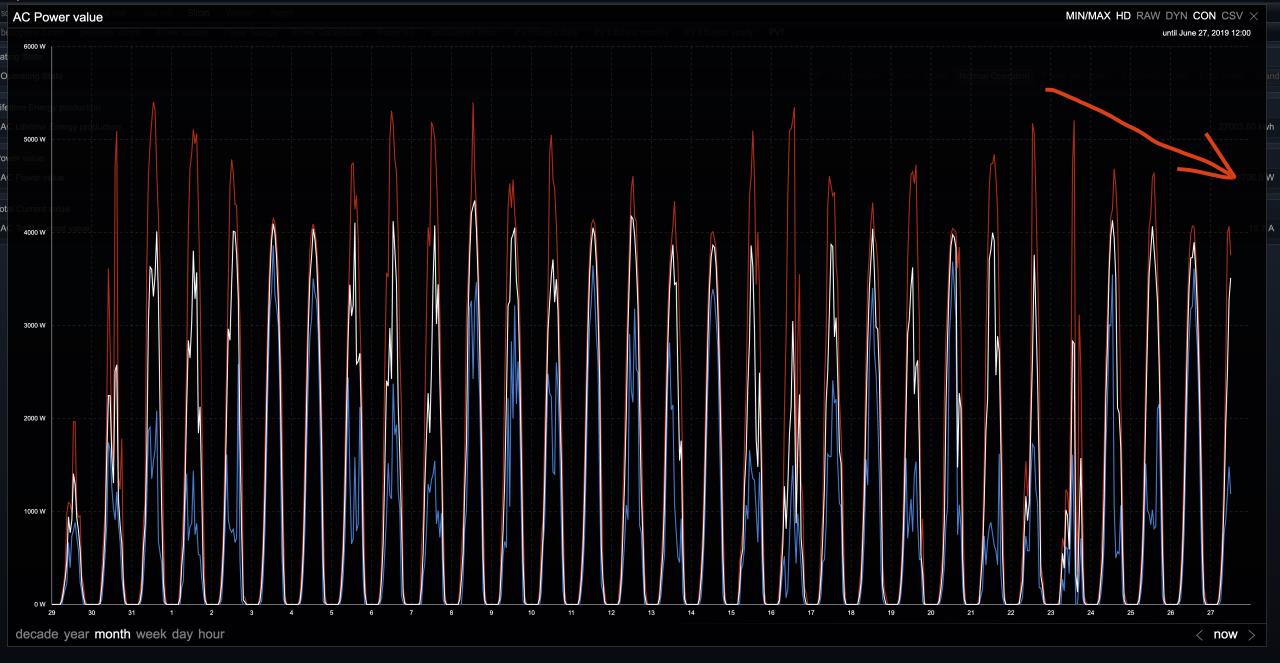This screenshot has width=1280, height=663.
Task: Click the day 23 label on the time axis
Action: coord(1051,612)
